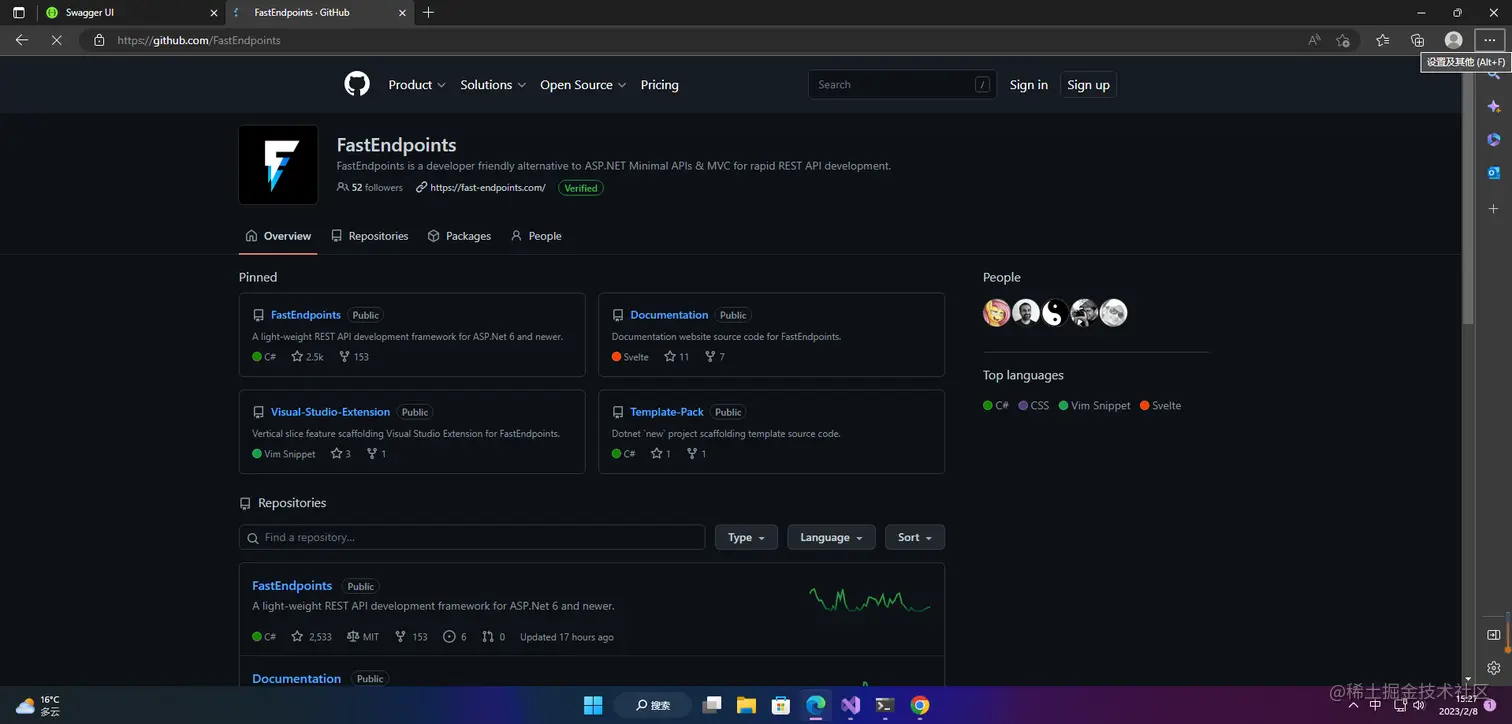View the 52 followers link
This screenshot has height=724, width=1512.
[x=370, y=187]
